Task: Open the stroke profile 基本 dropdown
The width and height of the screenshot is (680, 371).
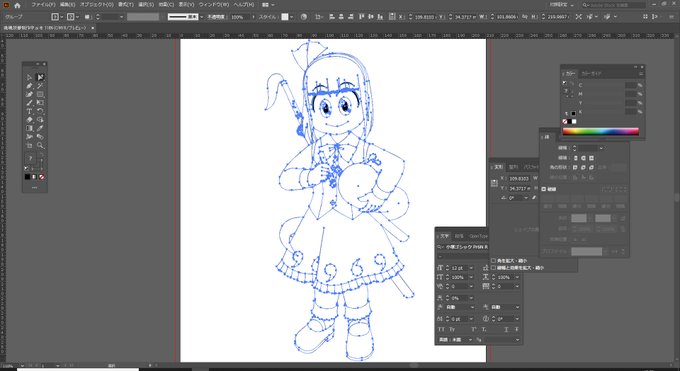Action: pyautogui.click(x=201, y=17)
